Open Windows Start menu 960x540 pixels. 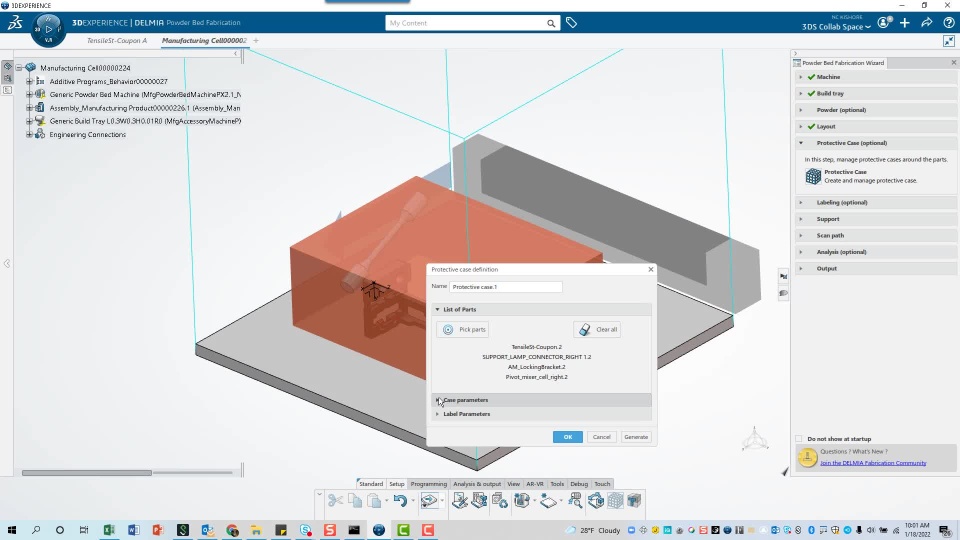coord(12,530)
